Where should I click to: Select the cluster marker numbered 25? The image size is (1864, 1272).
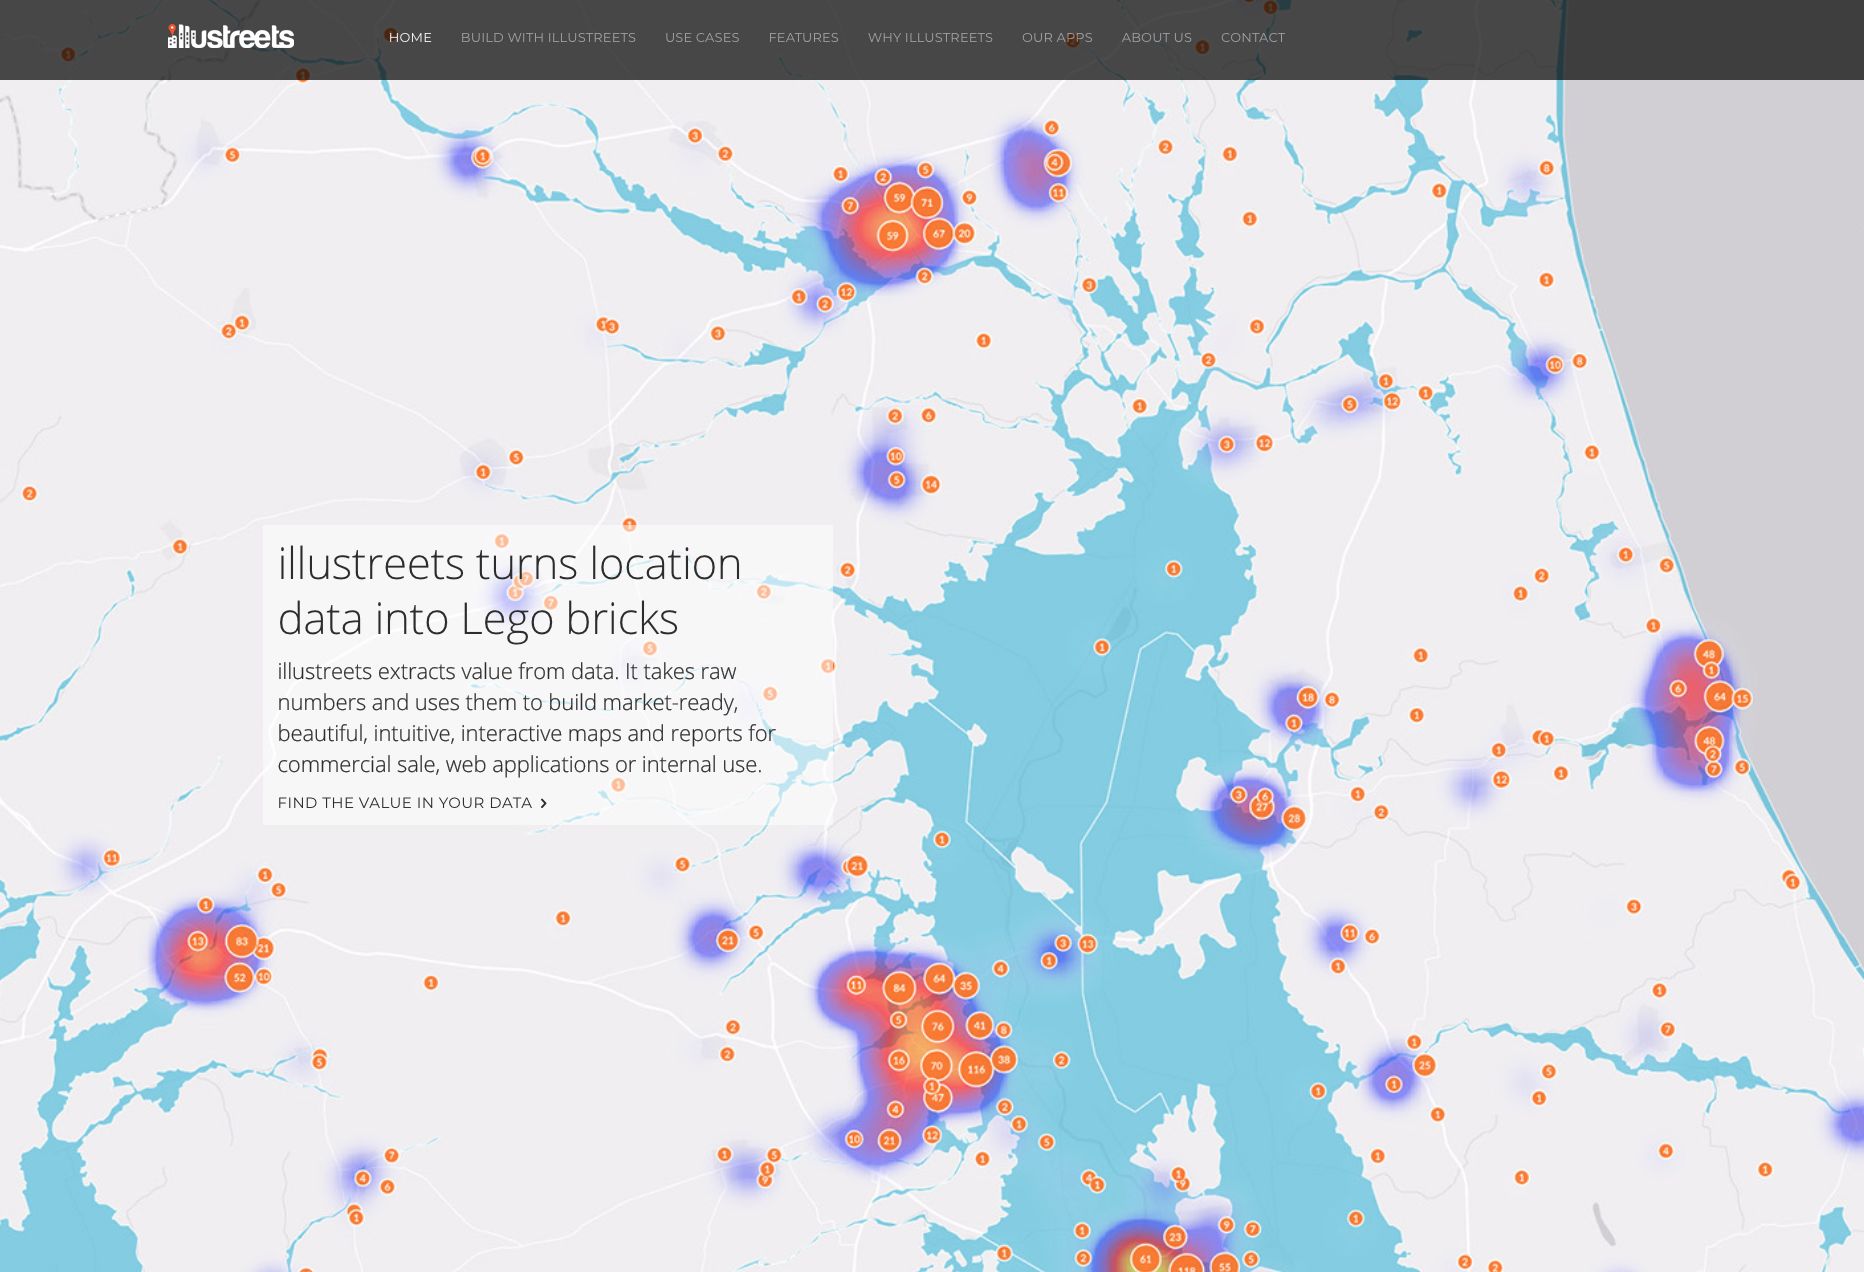pos(1425,1065)
